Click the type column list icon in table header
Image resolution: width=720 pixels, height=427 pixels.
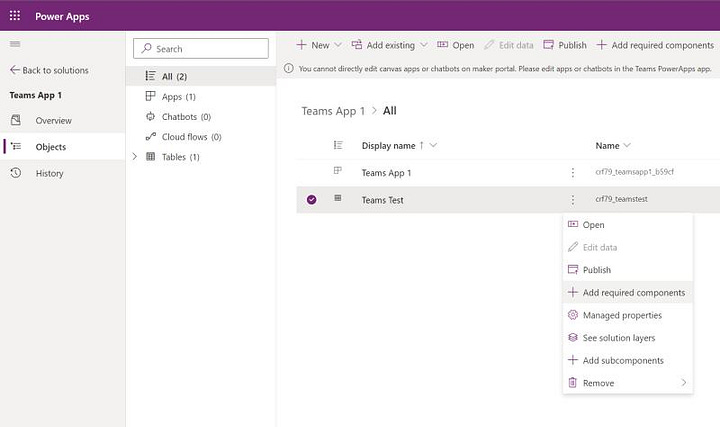[338, 145]
